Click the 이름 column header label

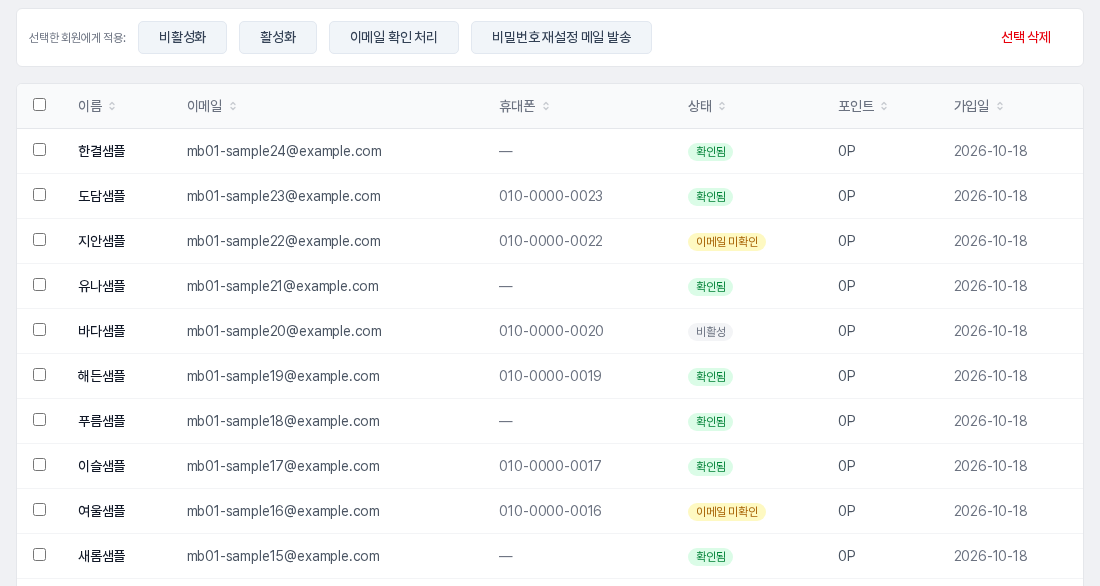coord(90,106)
